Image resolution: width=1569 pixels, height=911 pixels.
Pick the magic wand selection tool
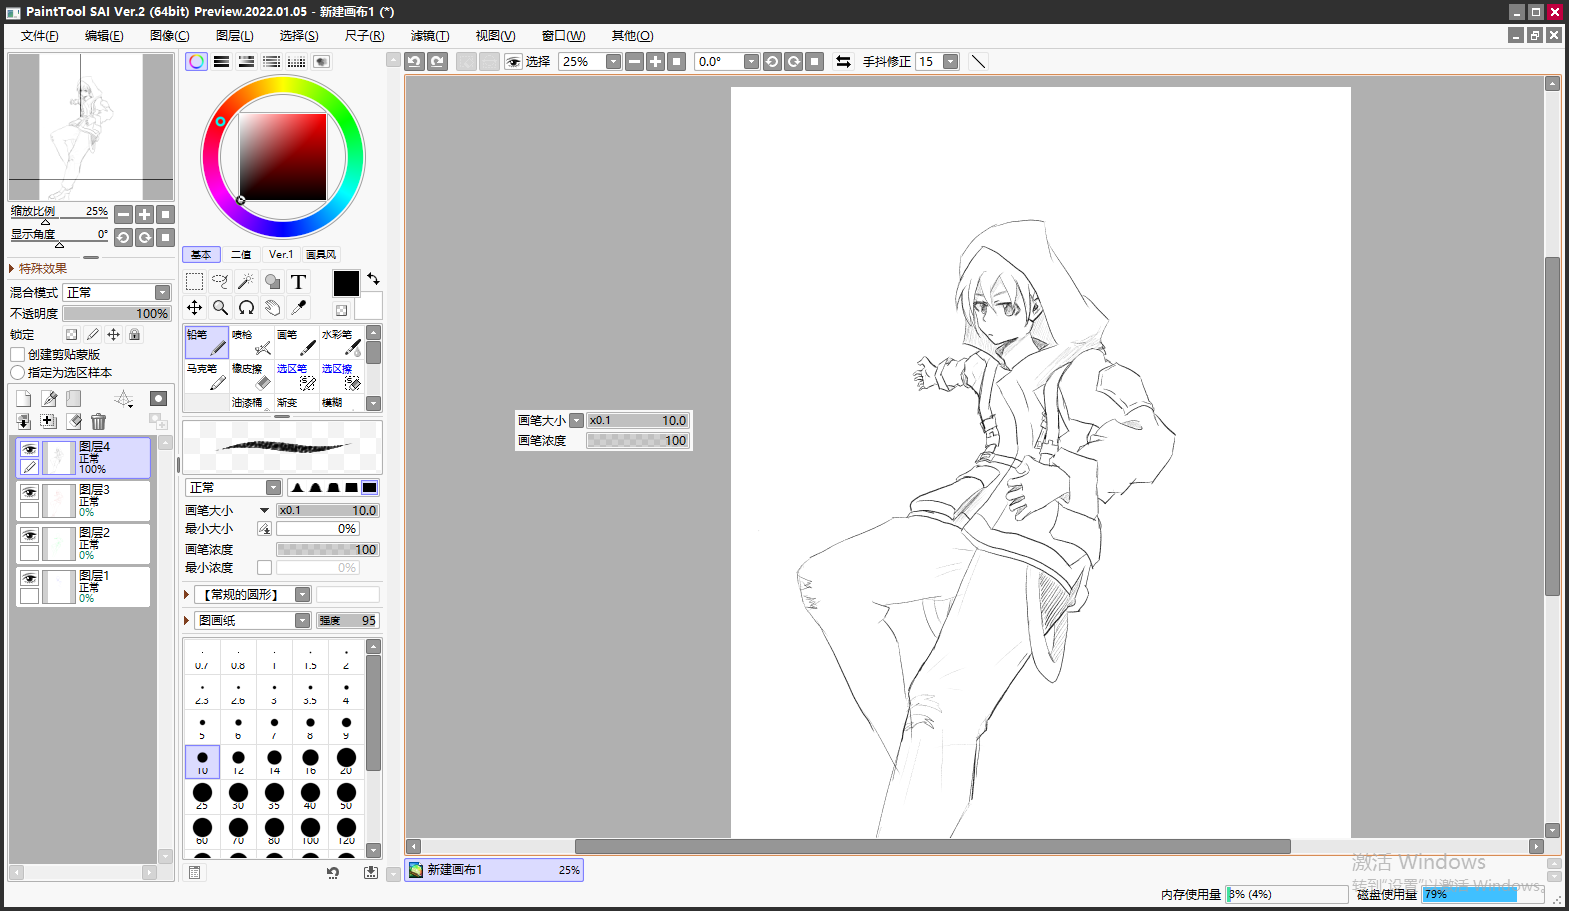246,282
